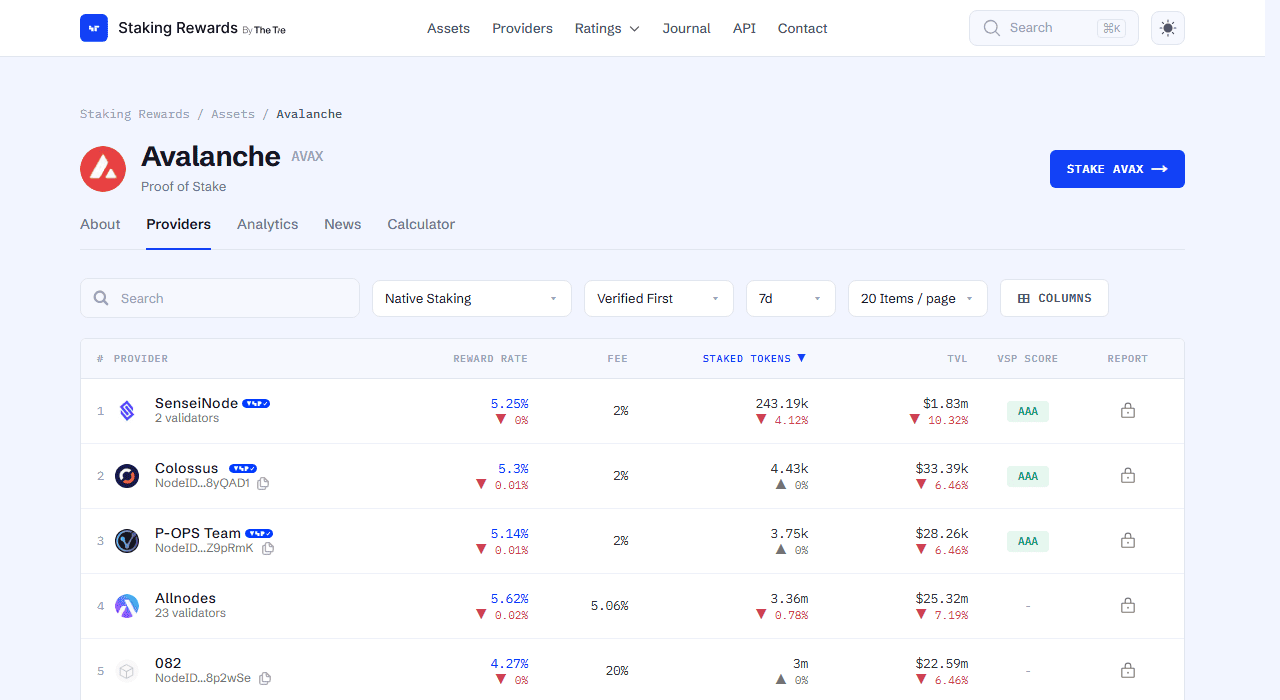Image resolution: width=1280 pixels, height=700 pixels.
Task: Click the Staking Rewards breadcrumb link
Action: point(135,114)
